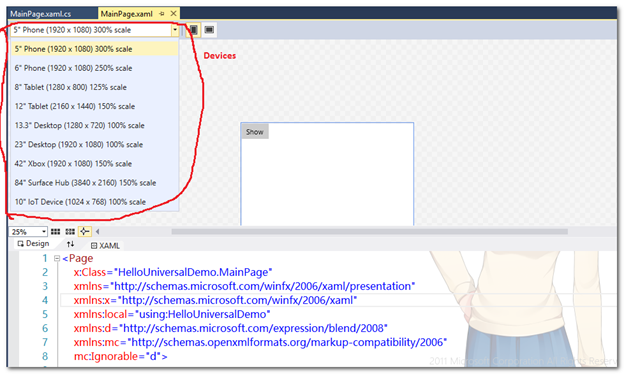Click the x:Class attribute line

pos(173,272)
